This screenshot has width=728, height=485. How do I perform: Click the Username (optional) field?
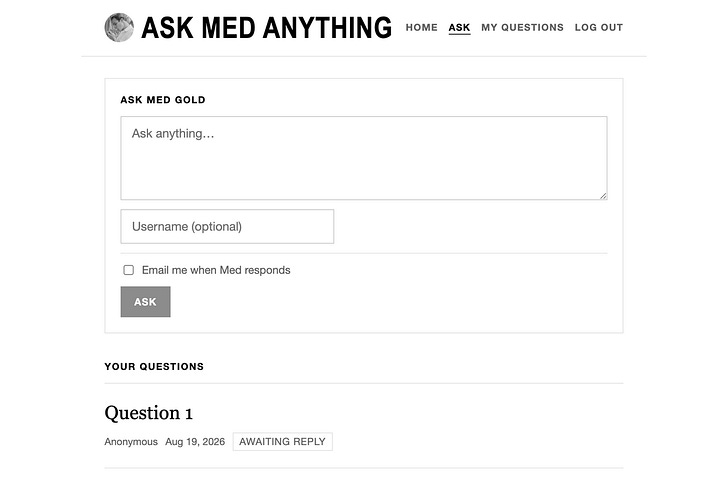[227, 226]
